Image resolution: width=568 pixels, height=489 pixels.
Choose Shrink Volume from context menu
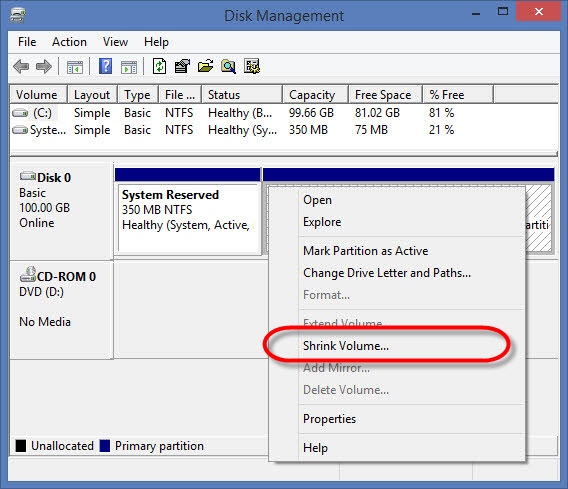click(x=346, y=346)
